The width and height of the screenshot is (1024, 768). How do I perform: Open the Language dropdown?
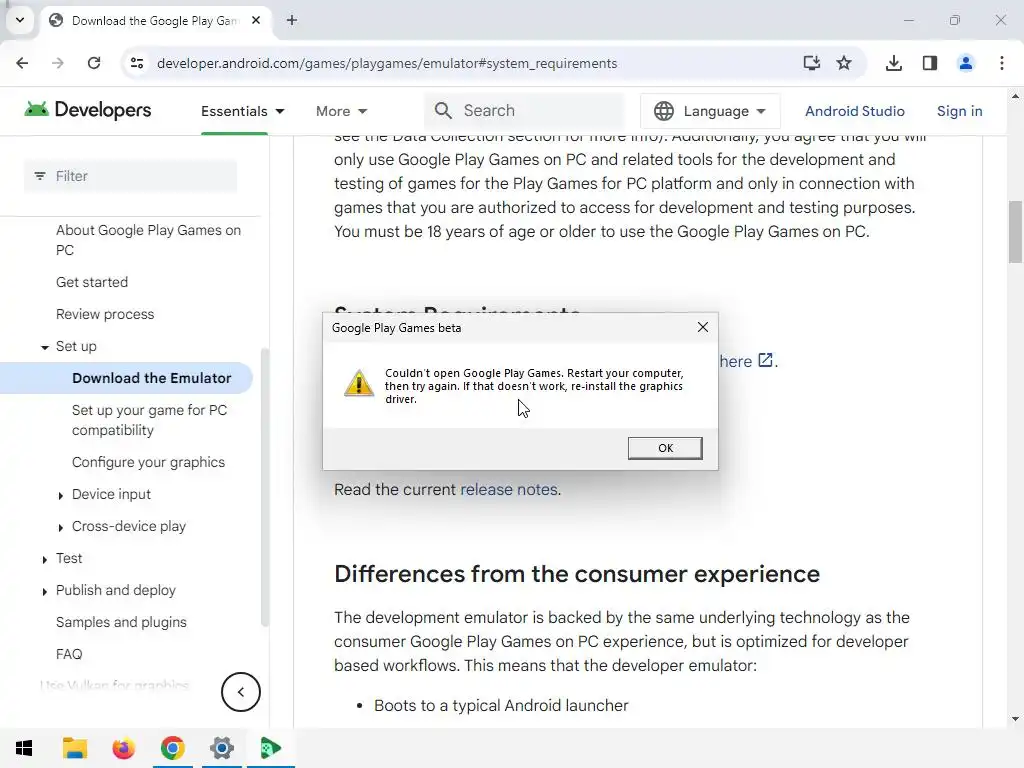pyautogui.click(x=710, y=111)
